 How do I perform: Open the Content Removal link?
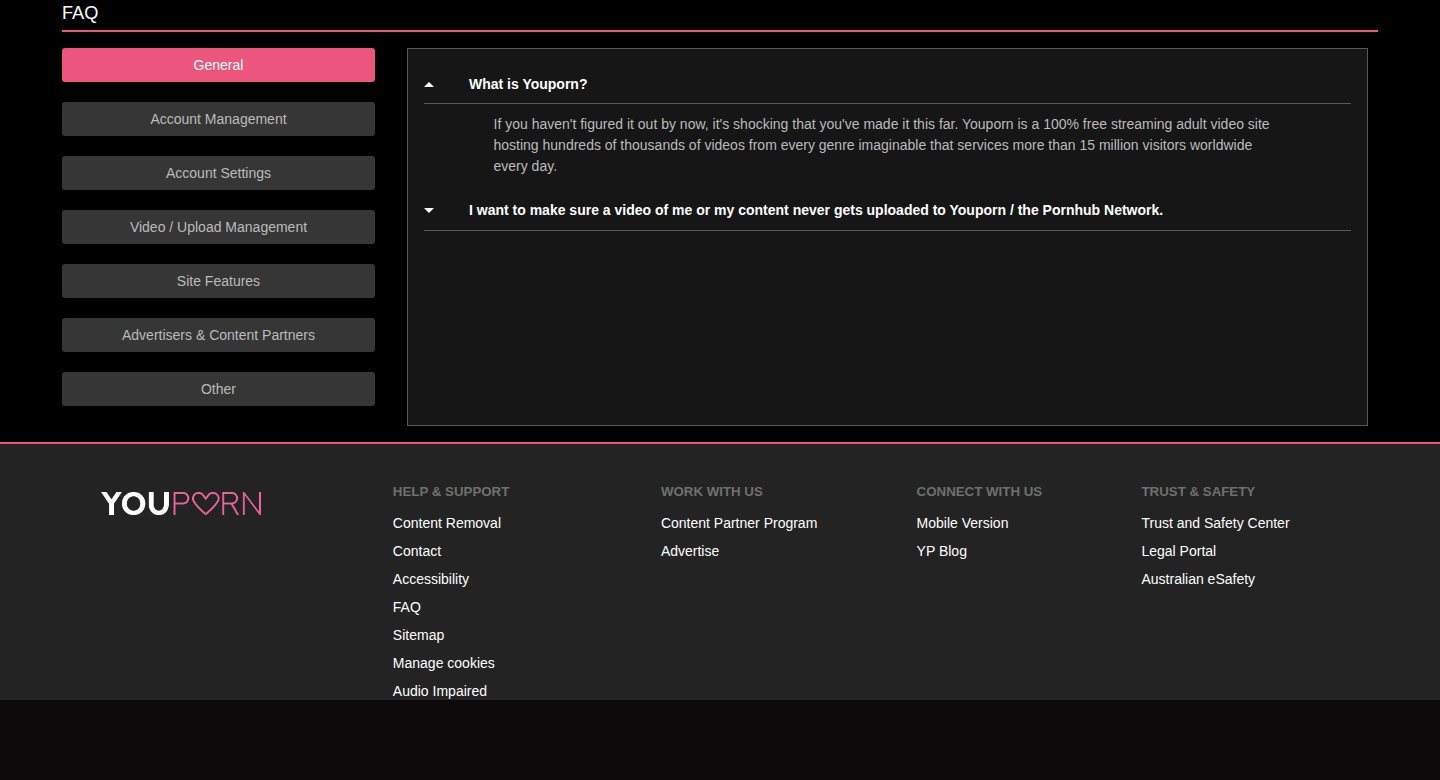tap(447, 523)
